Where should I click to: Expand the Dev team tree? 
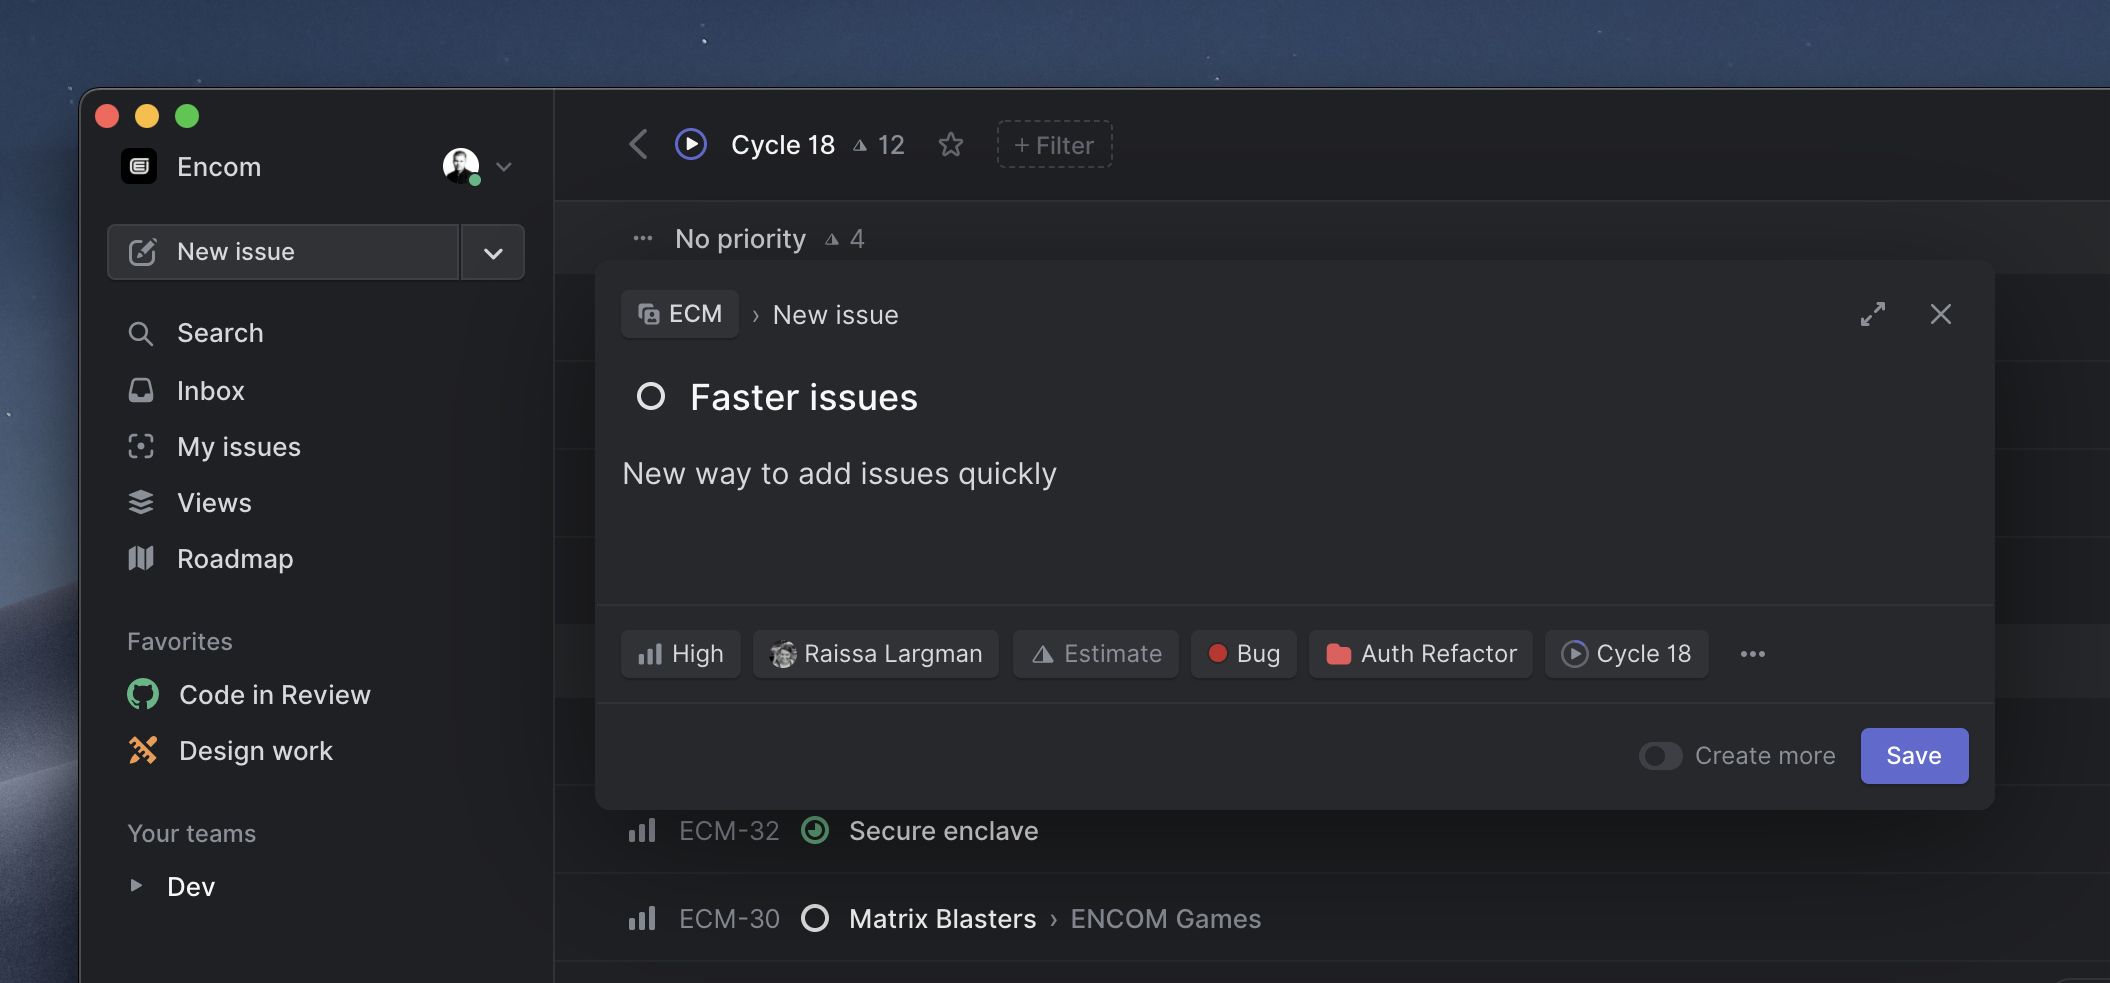[136, 885]
